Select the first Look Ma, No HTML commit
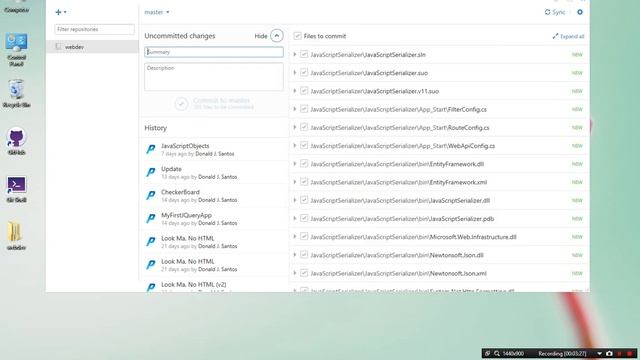 214,242
